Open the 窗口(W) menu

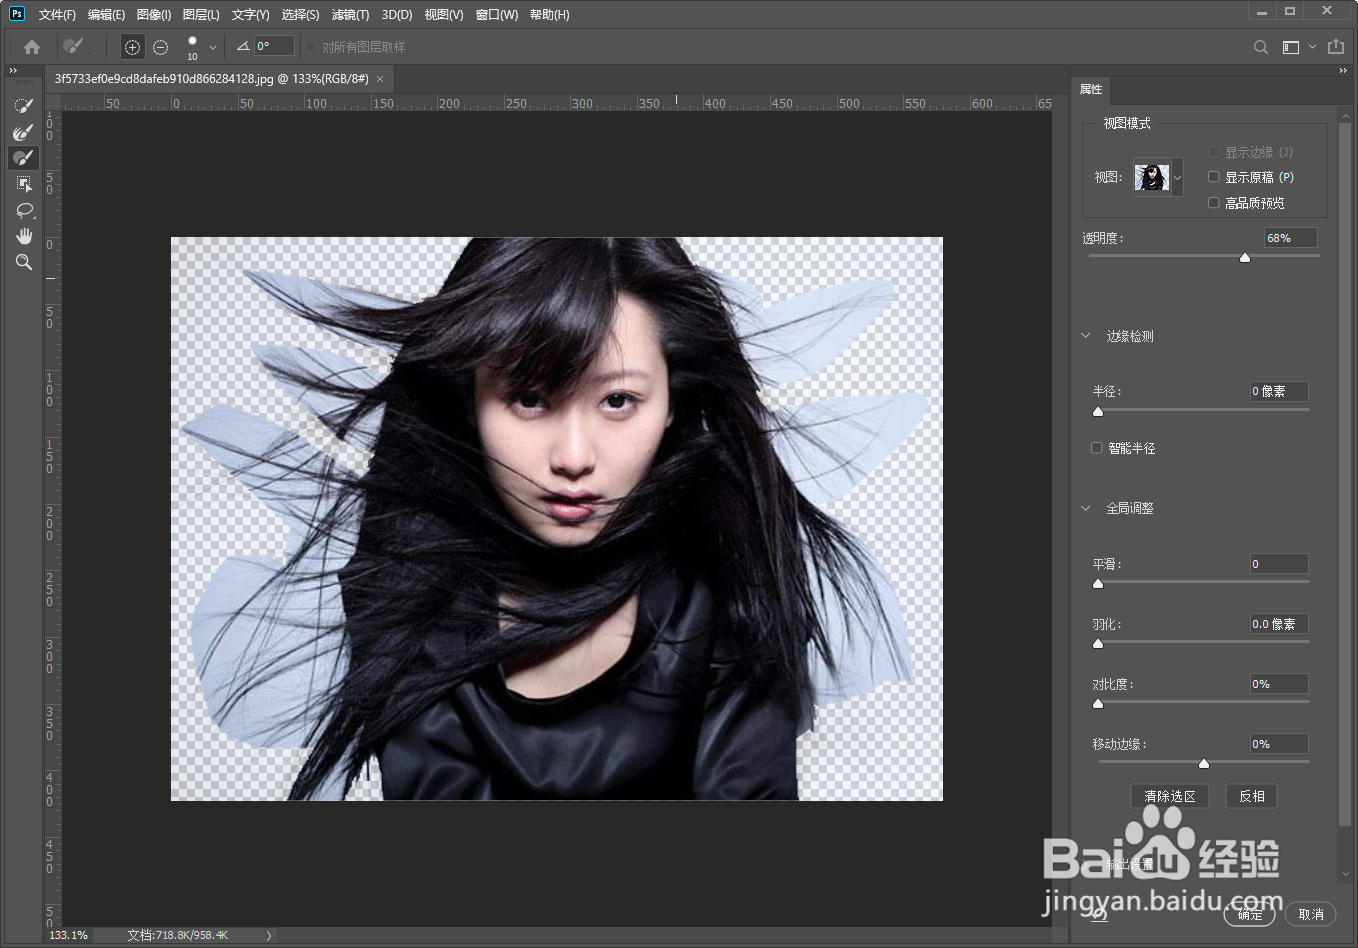click(497, 14)
